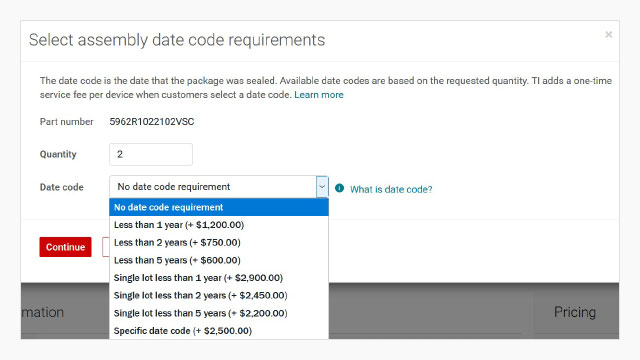Collapse the Date code dropdown arrow
640x360 pixels.
point(322,187)
